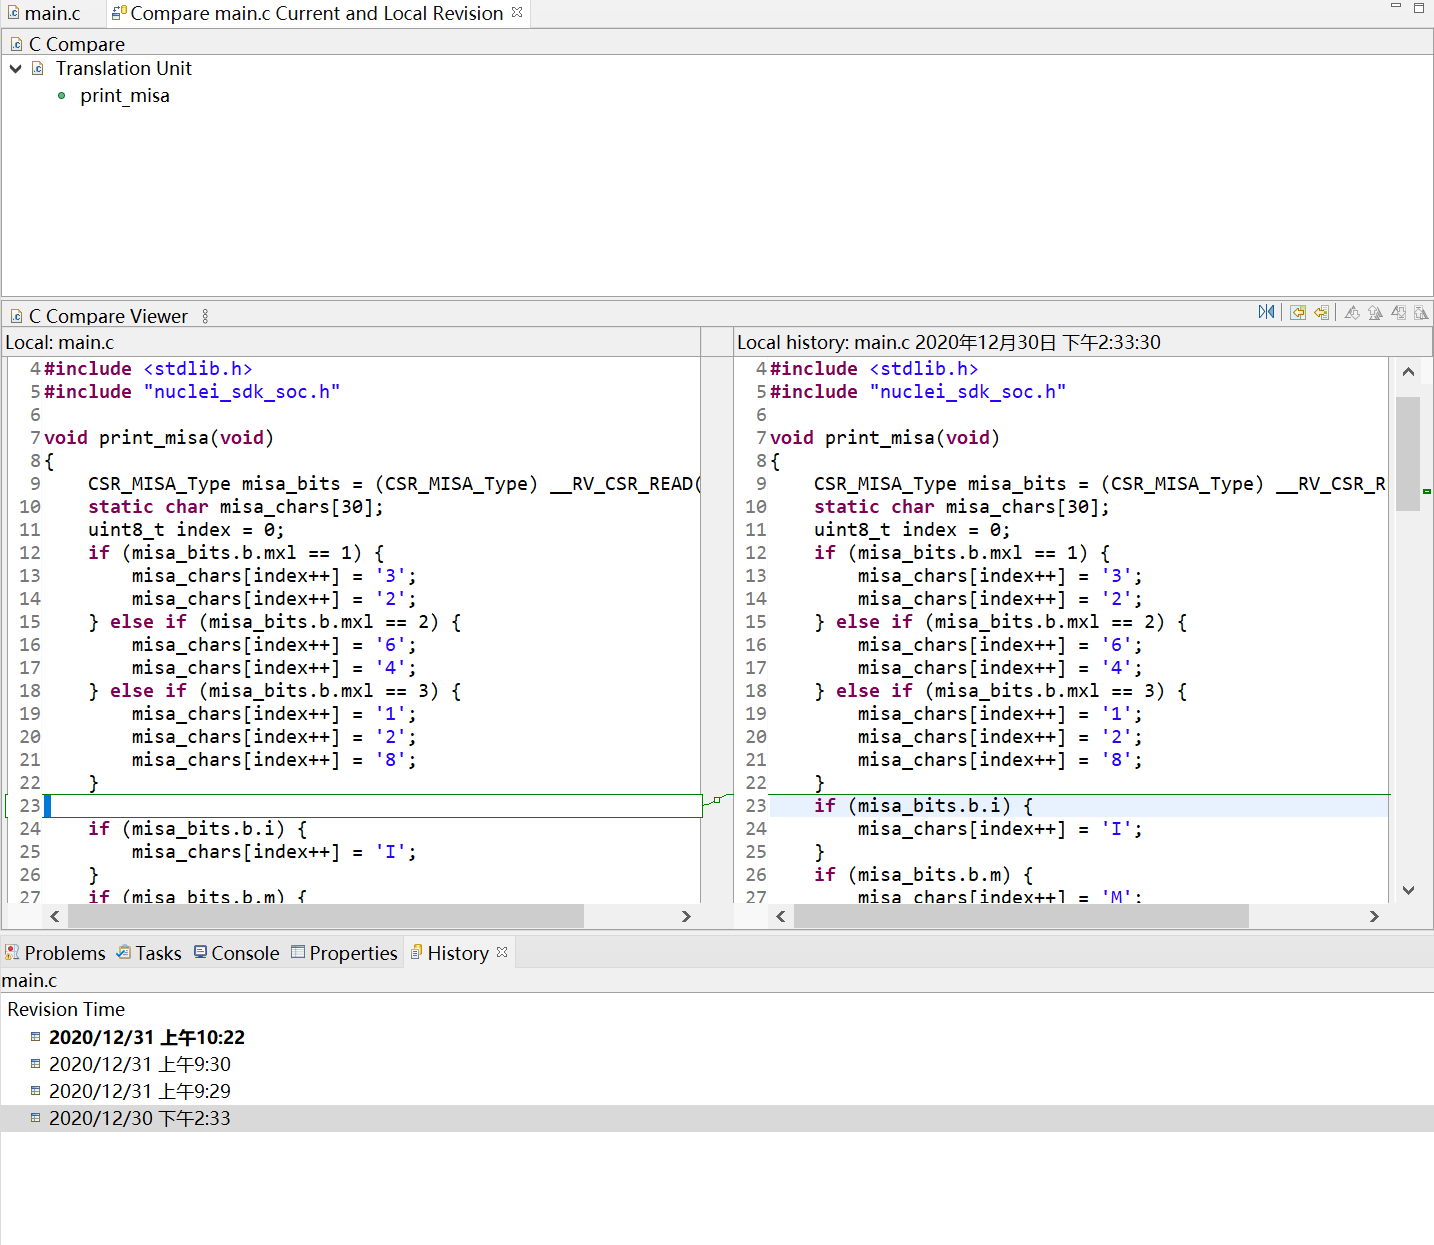
Task: Click the Revision Time column header
Action: pos(66,1009)
